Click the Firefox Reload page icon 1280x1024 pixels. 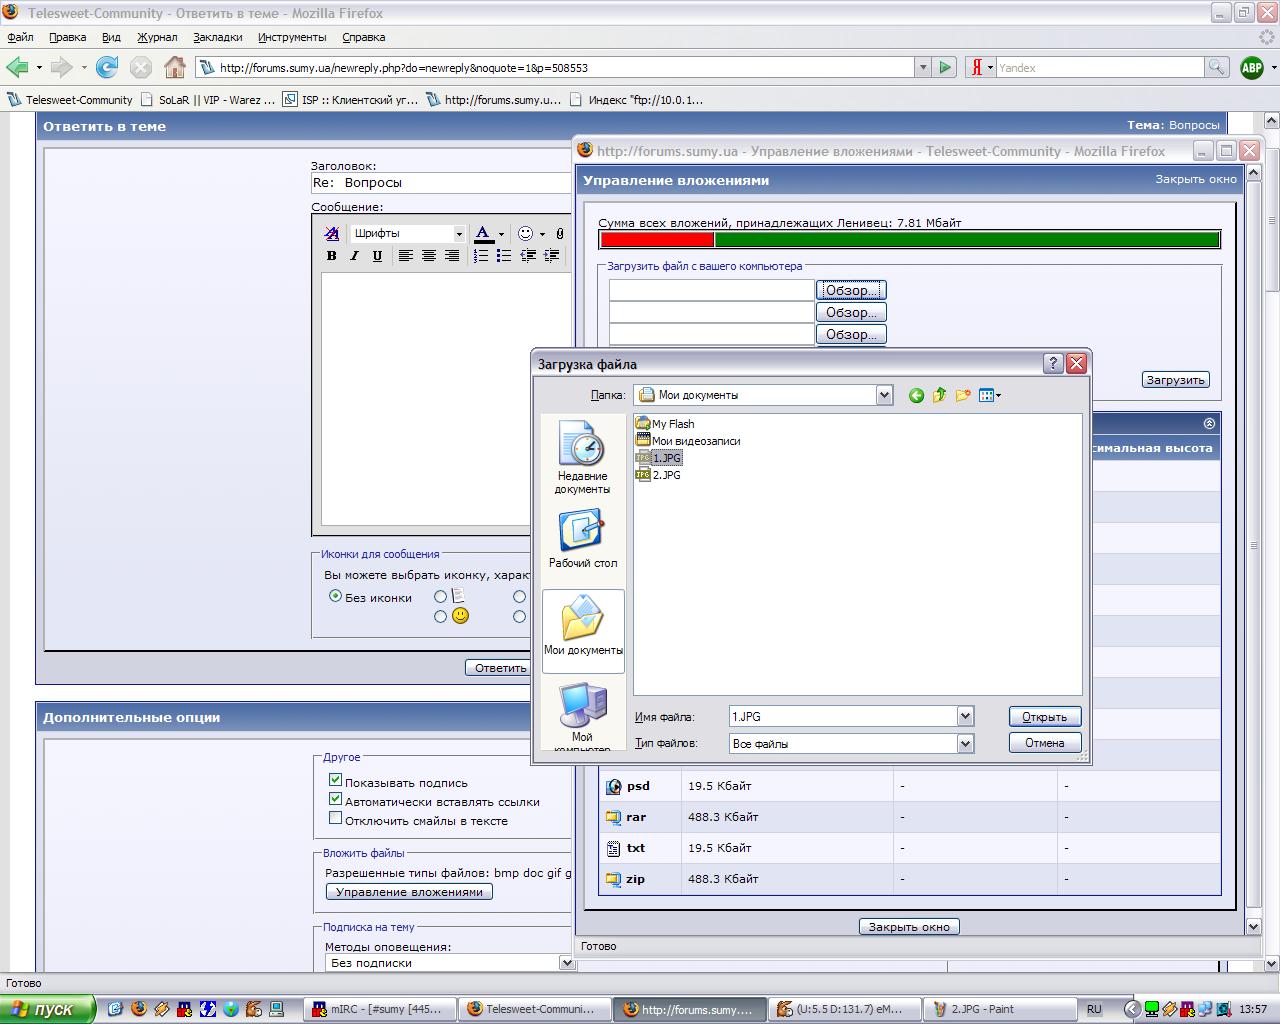click(107, 68)
